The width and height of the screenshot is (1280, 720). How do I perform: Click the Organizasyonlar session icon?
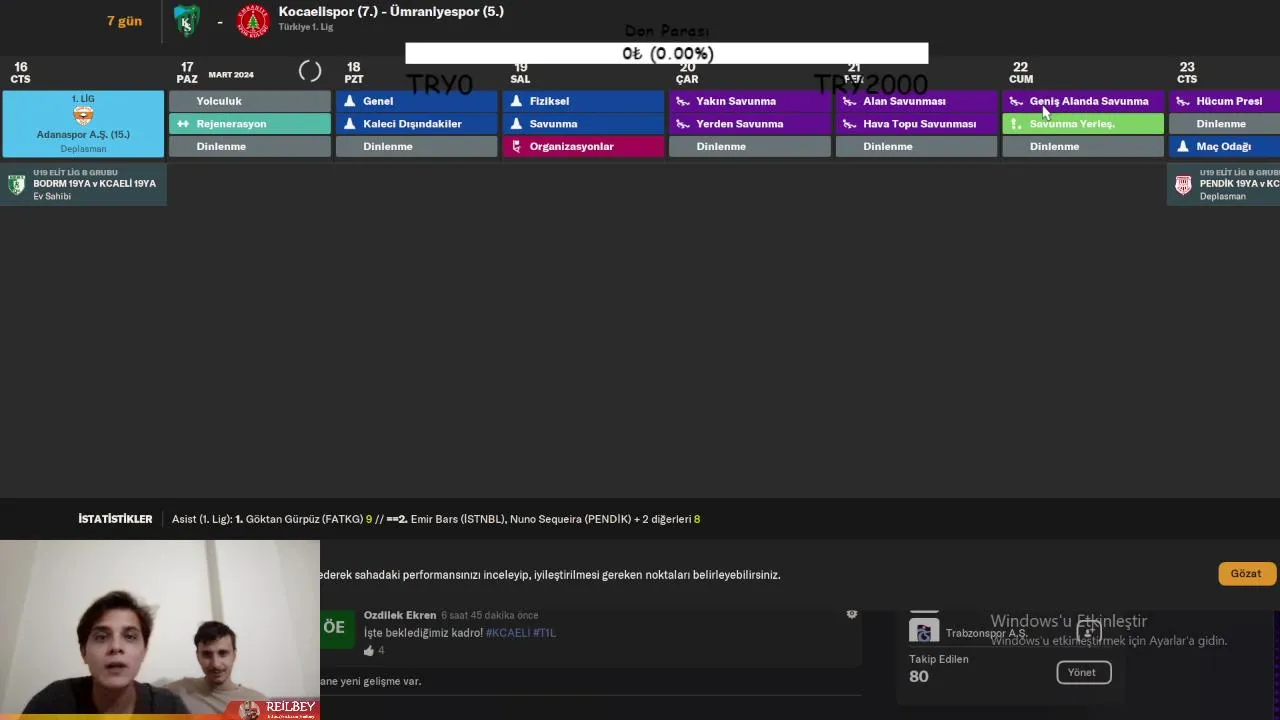point(516,146)
